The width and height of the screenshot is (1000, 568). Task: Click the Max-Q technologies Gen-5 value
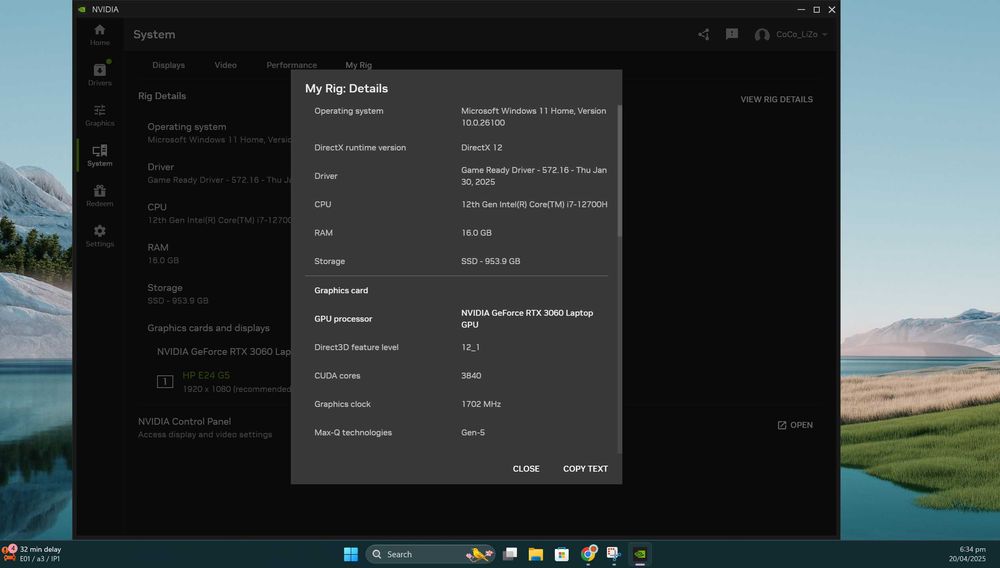point(473,432)
